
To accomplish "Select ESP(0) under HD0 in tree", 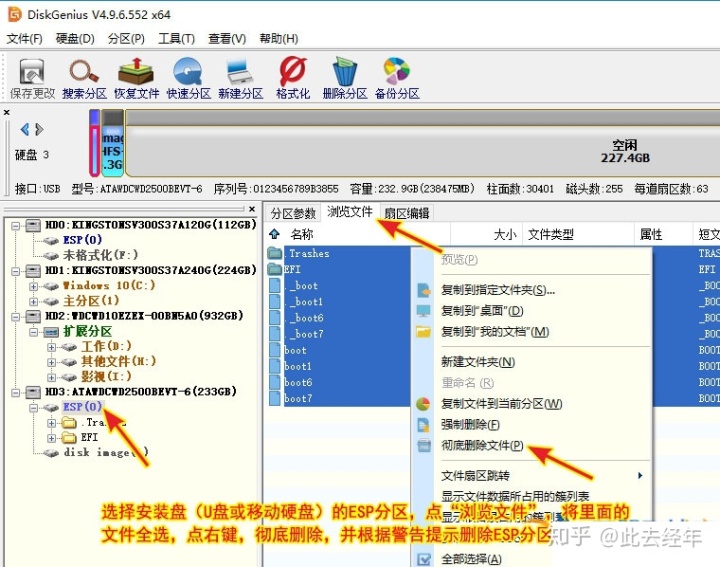I will click(82, 240).
